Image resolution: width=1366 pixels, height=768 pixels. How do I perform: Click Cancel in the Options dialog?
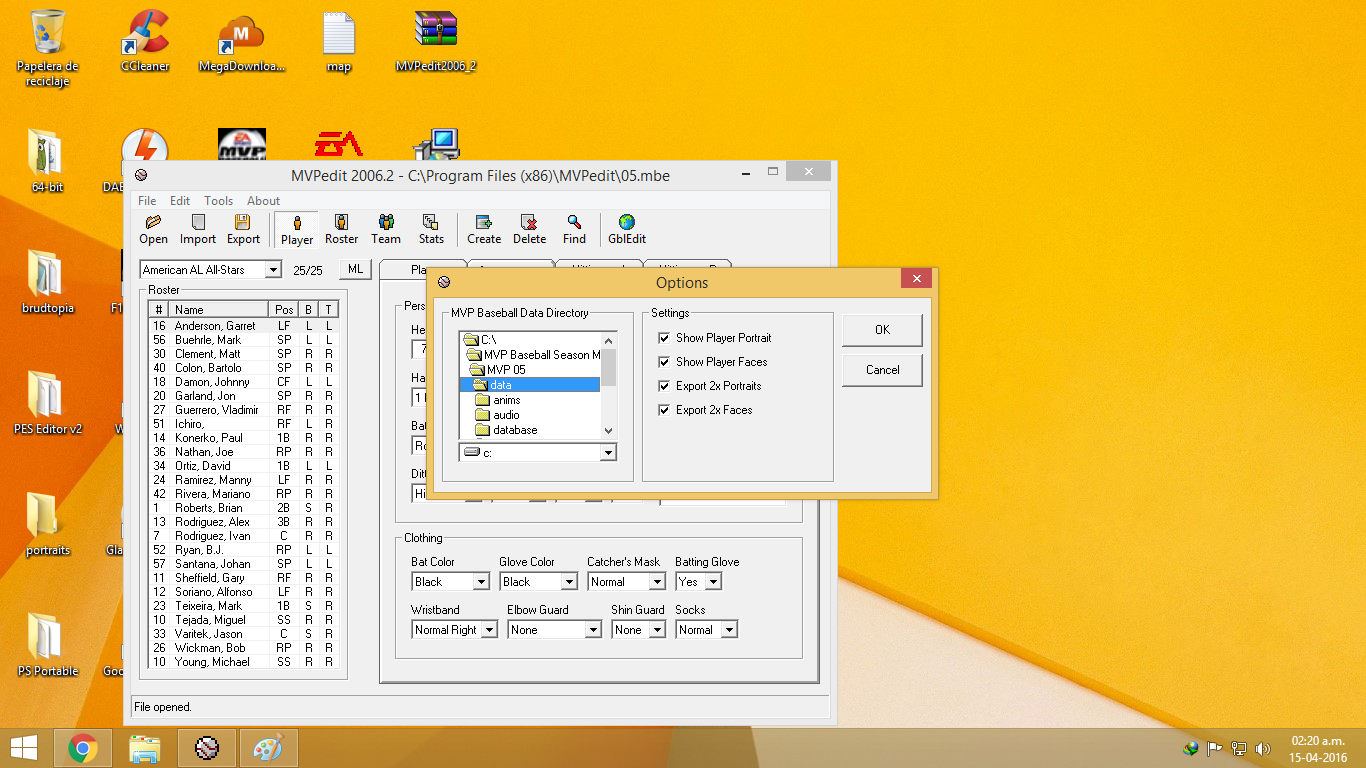pyautogui.click(x=882, y=370)
